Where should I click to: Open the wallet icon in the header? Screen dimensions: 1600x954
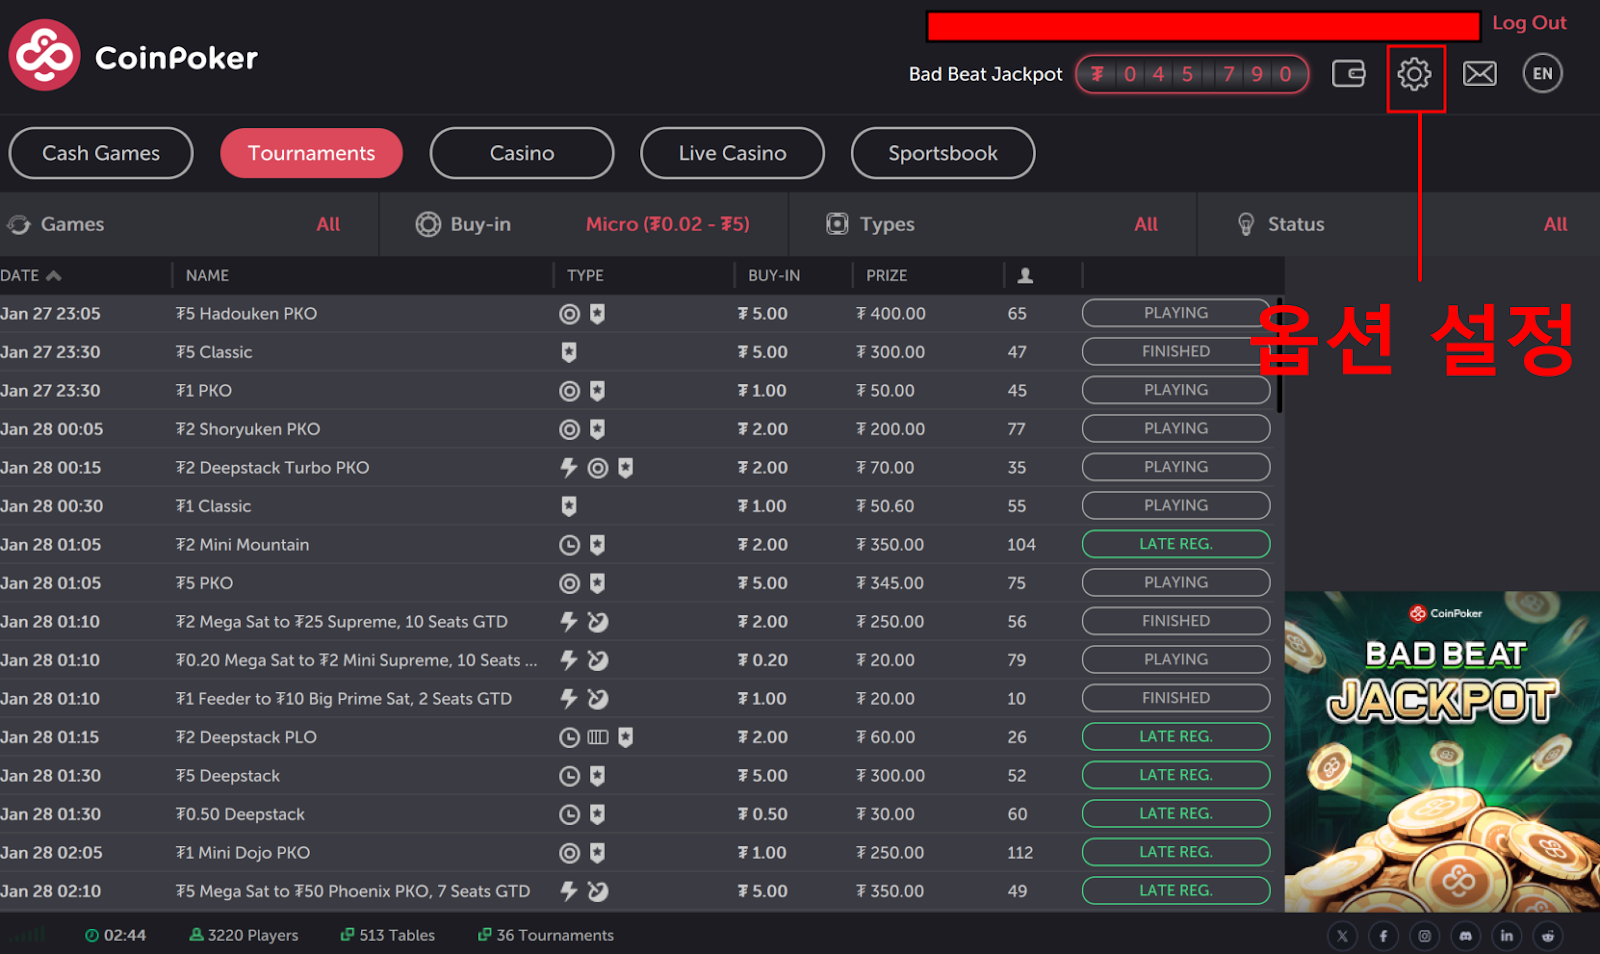[x=1348, y=73]
